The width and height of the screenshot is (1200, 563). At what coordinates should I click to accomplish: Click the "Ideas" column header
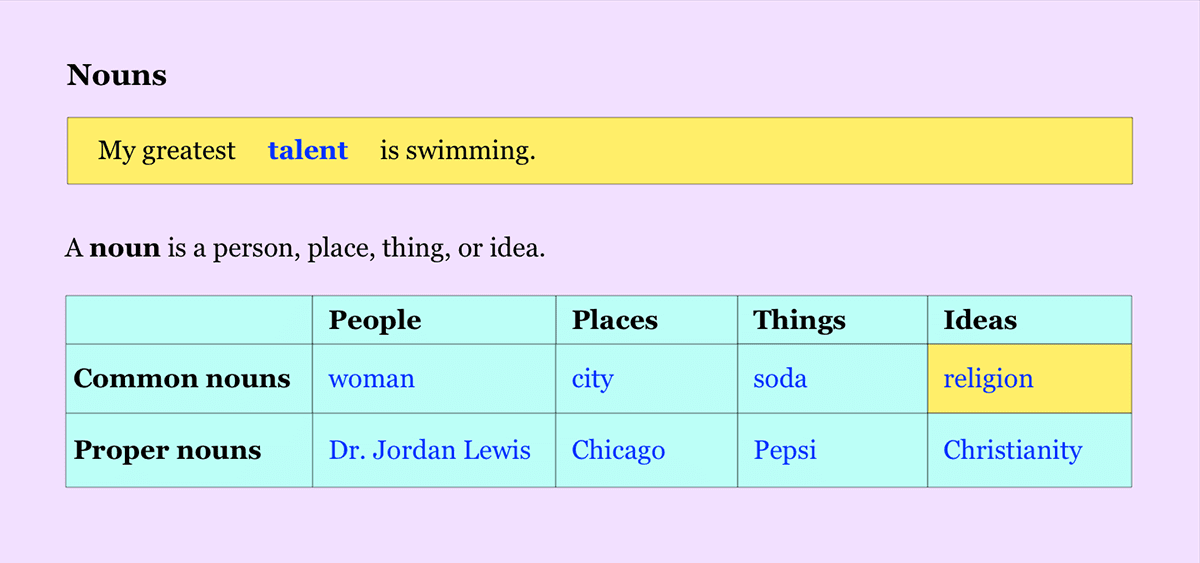point(980,320)
